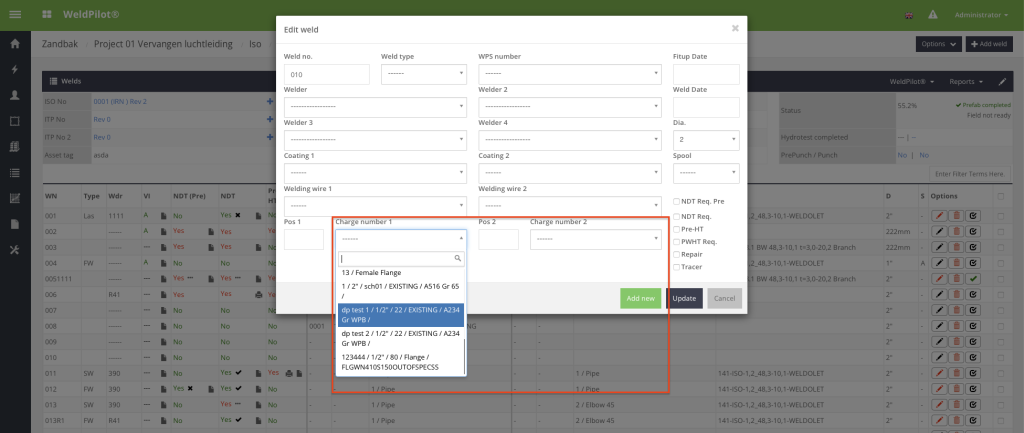The image size is (1024, 433).
Task: Choose the 'dp test 2' charge option
Action: pyautogui.click(x=400, y=338)
